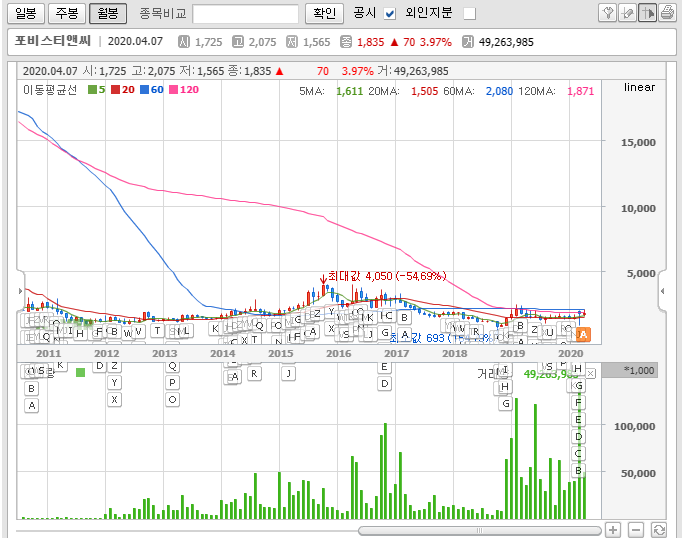Open the T disclosure marker near 2013
The width and height of the screenshot is (689, 538).
tap(157, 331)
